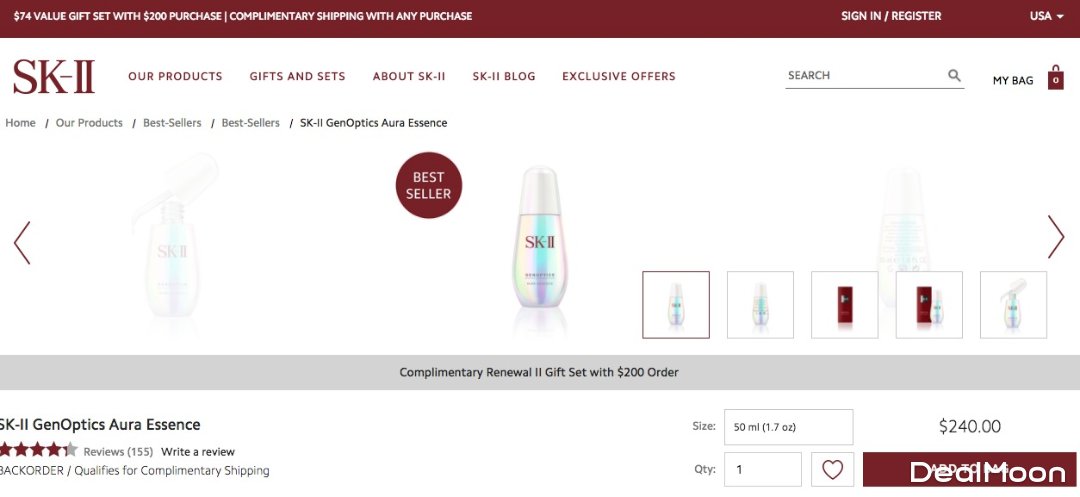Click Sign In / Register link

(x=891, y=16)
